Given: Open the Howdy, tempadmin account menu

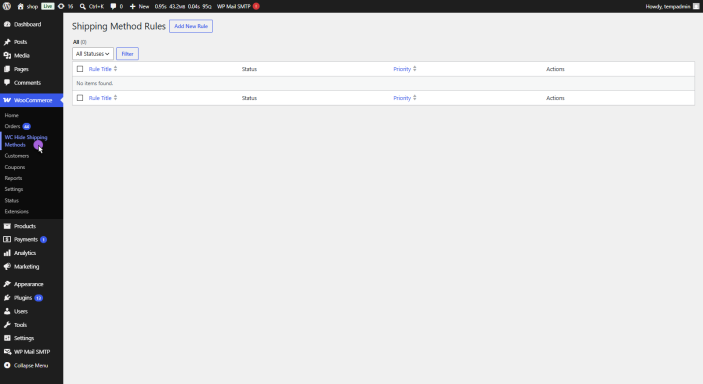Looking at the screenshot, I should [672, 6].
